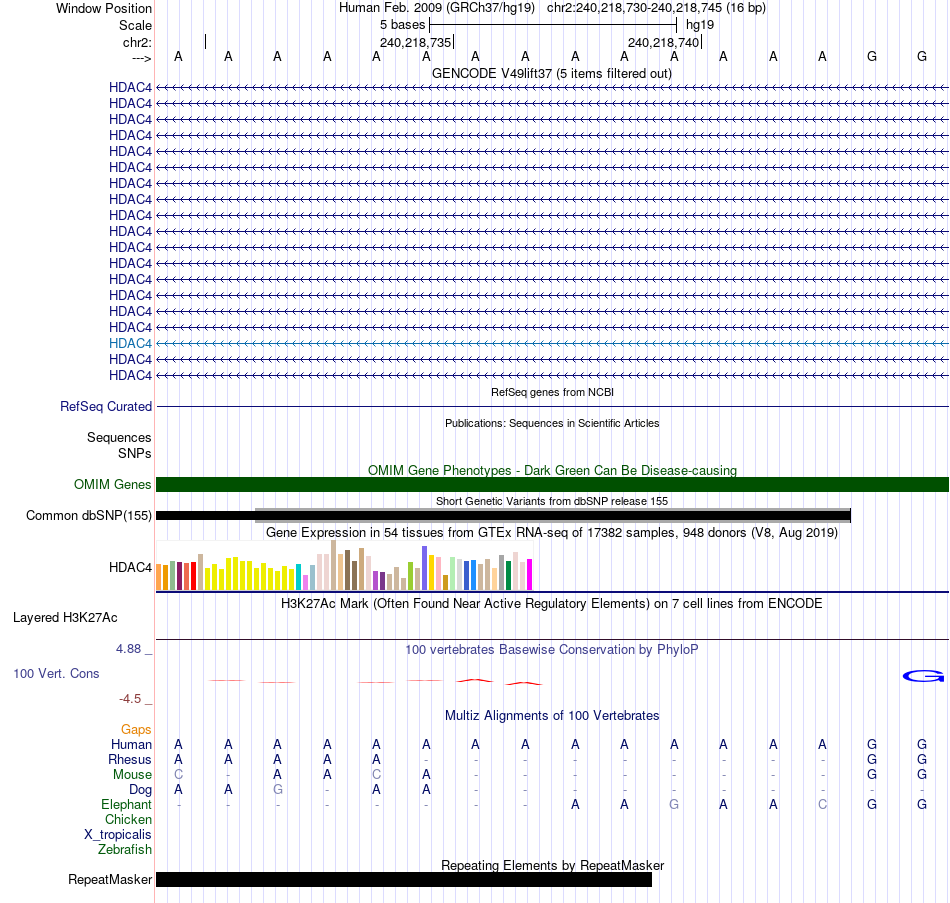Click the Gaps label in Multiz alignments
Image resolution: width=950 pixels, height=903 pixels.
(x=136, y=729)
